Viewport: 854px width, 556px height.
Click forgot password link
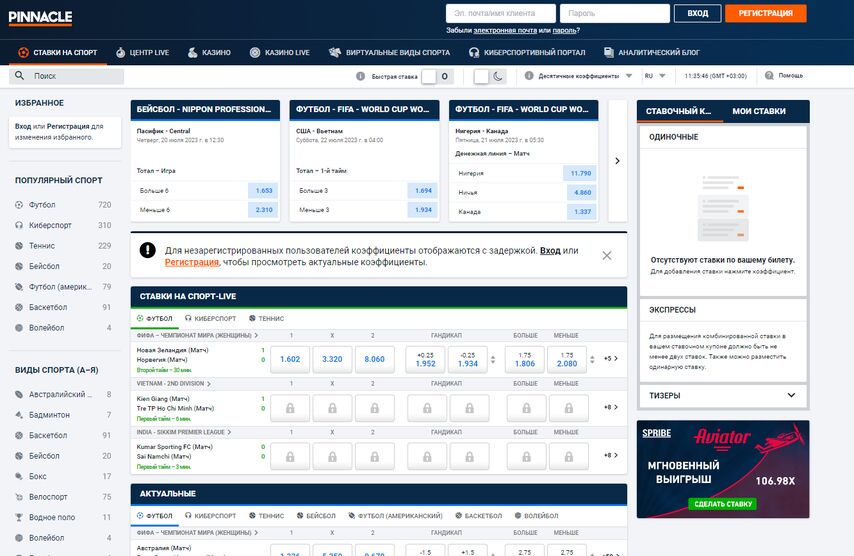[564, 30]
